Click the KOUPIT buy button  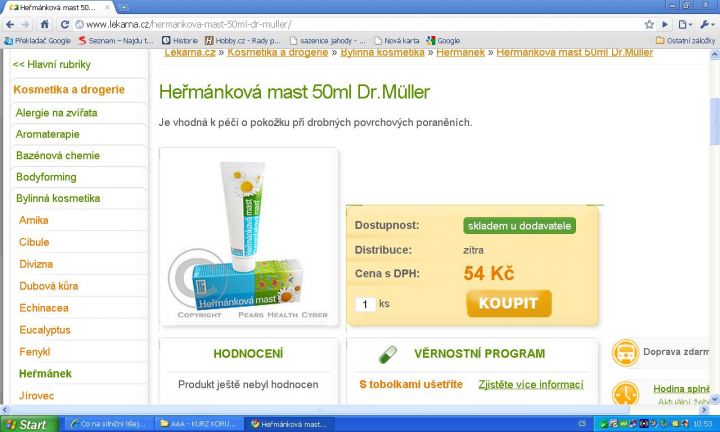[509, 303]
